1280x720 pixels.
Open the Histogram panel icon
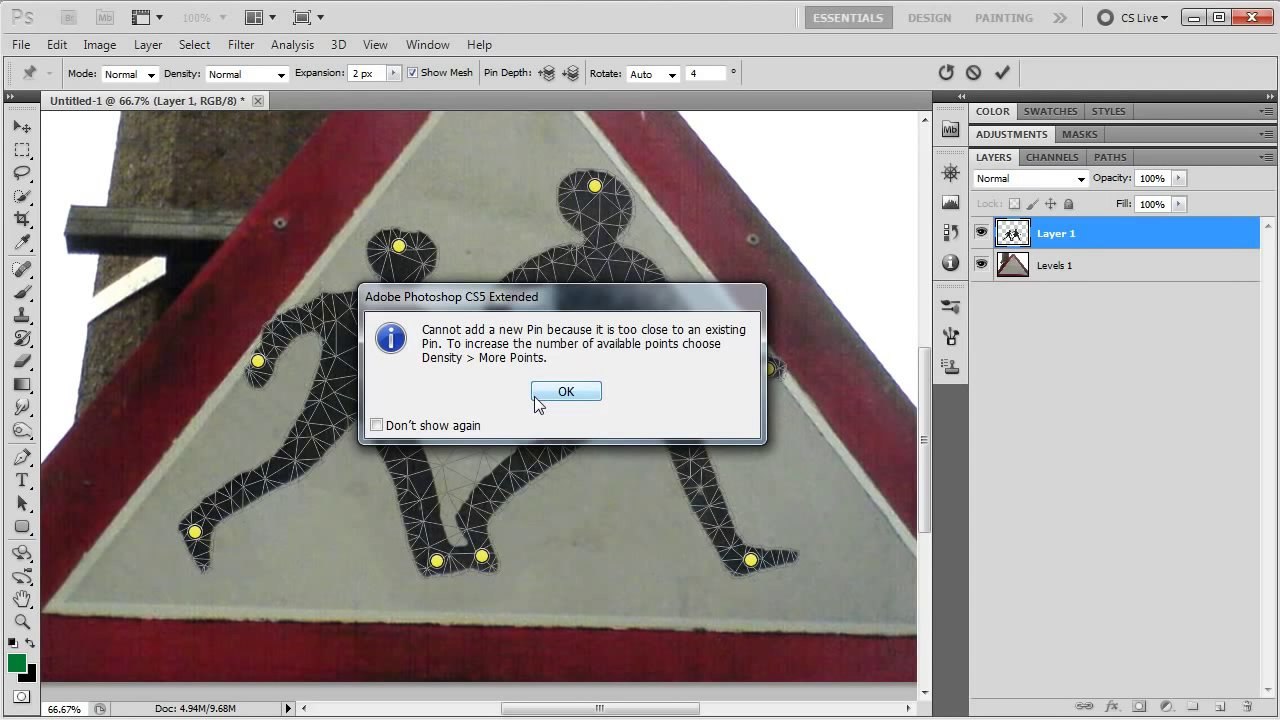tap(950, 202)
